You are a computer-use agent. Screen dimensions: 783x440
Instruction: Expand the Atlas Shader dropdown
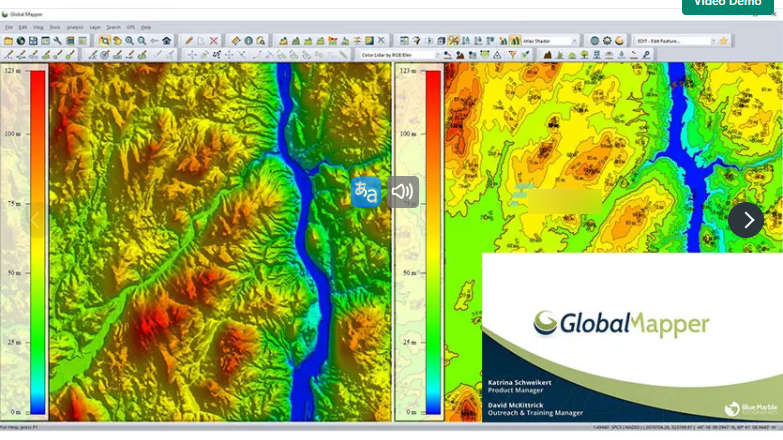(x=574, y=41)
